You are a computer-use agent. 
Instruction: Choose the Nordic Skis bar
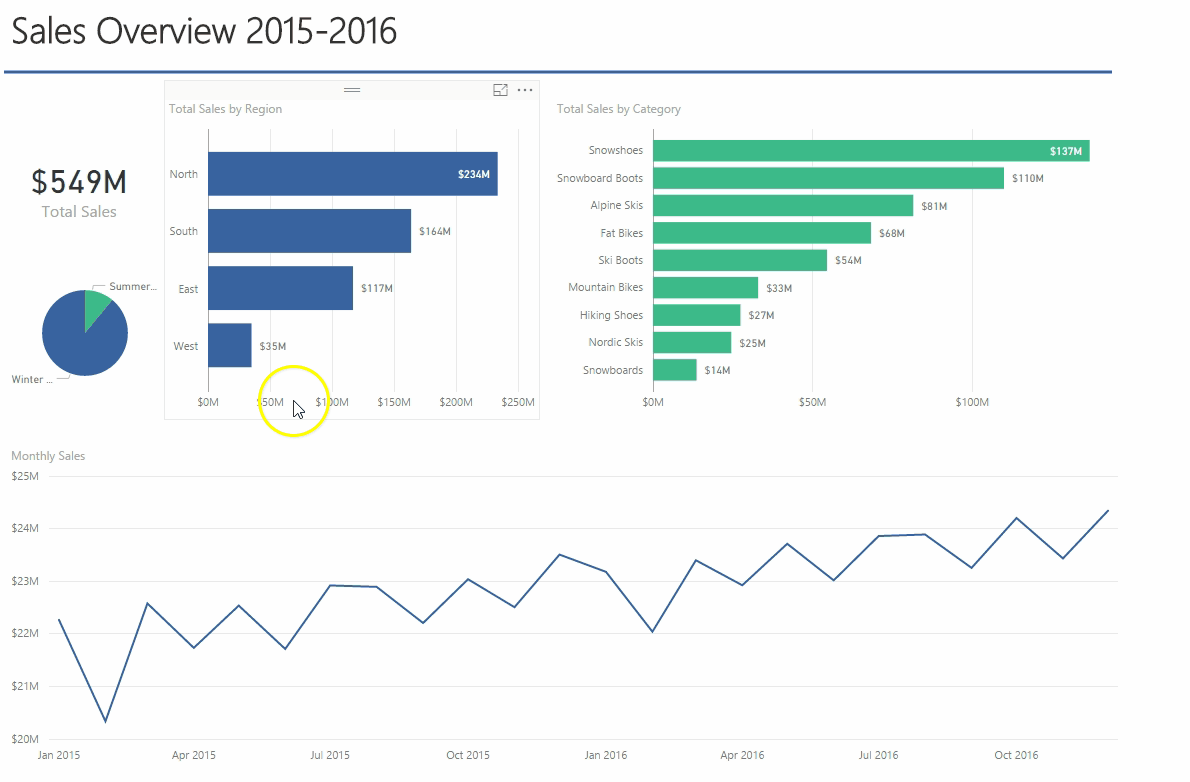pyautogui.click(x=692, y=342)
